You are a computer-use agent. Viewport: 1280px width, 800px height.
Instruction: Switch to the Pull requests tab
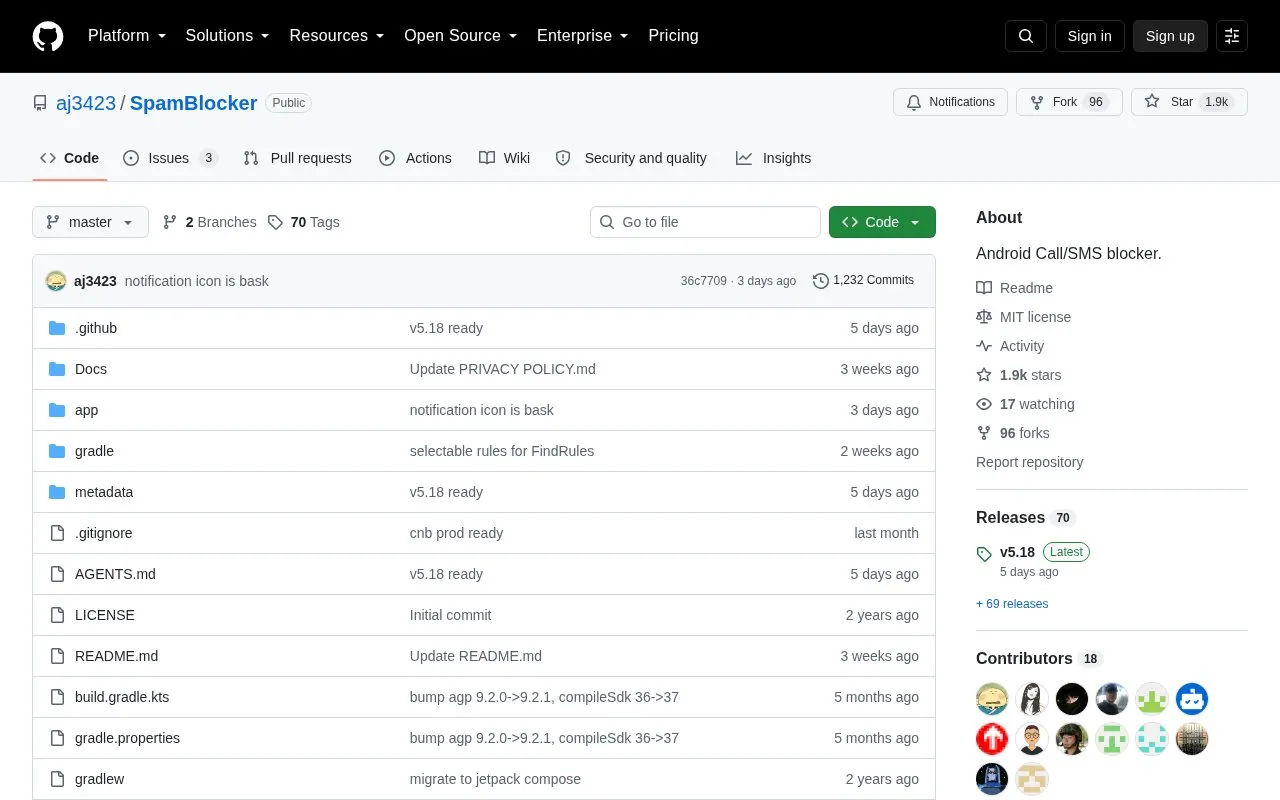[x=298, y=158]
